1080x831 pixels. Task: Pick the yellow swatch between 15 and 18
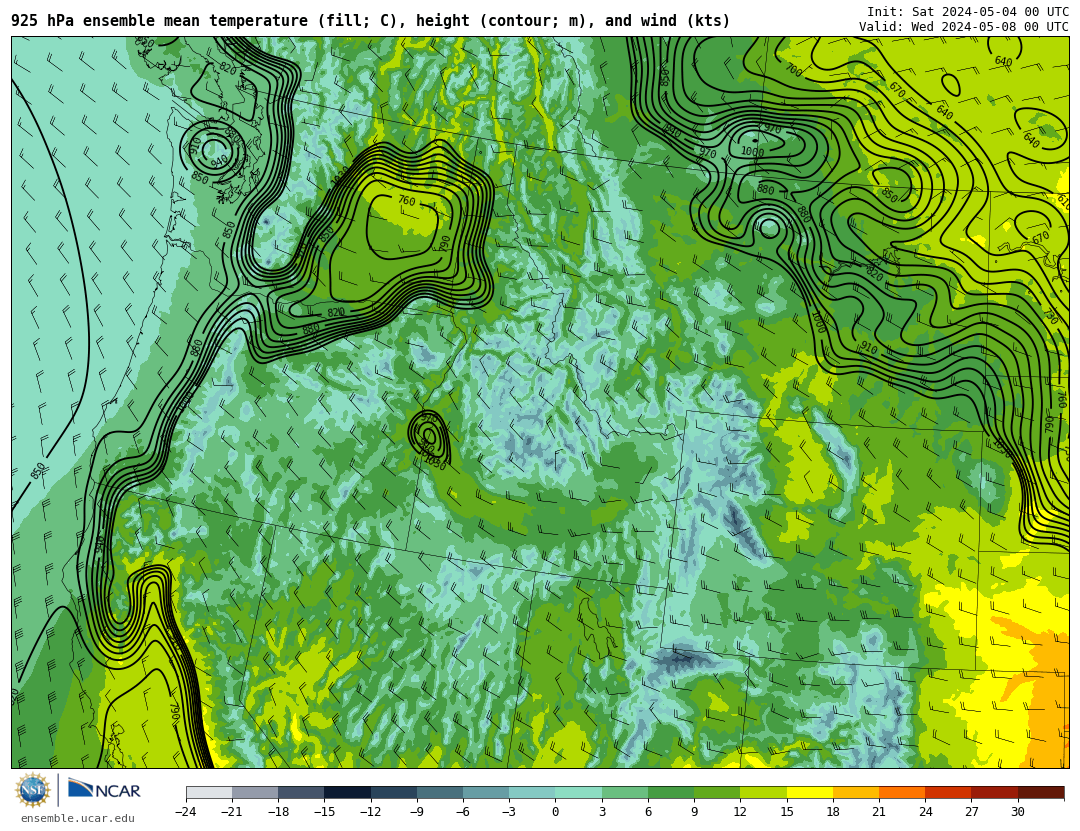[809, 792]
